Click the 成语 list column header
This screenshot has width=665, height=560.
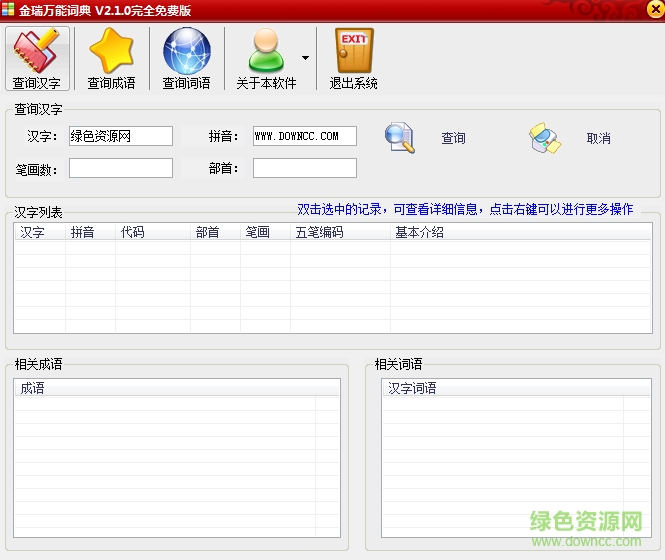tap(177, 388)
